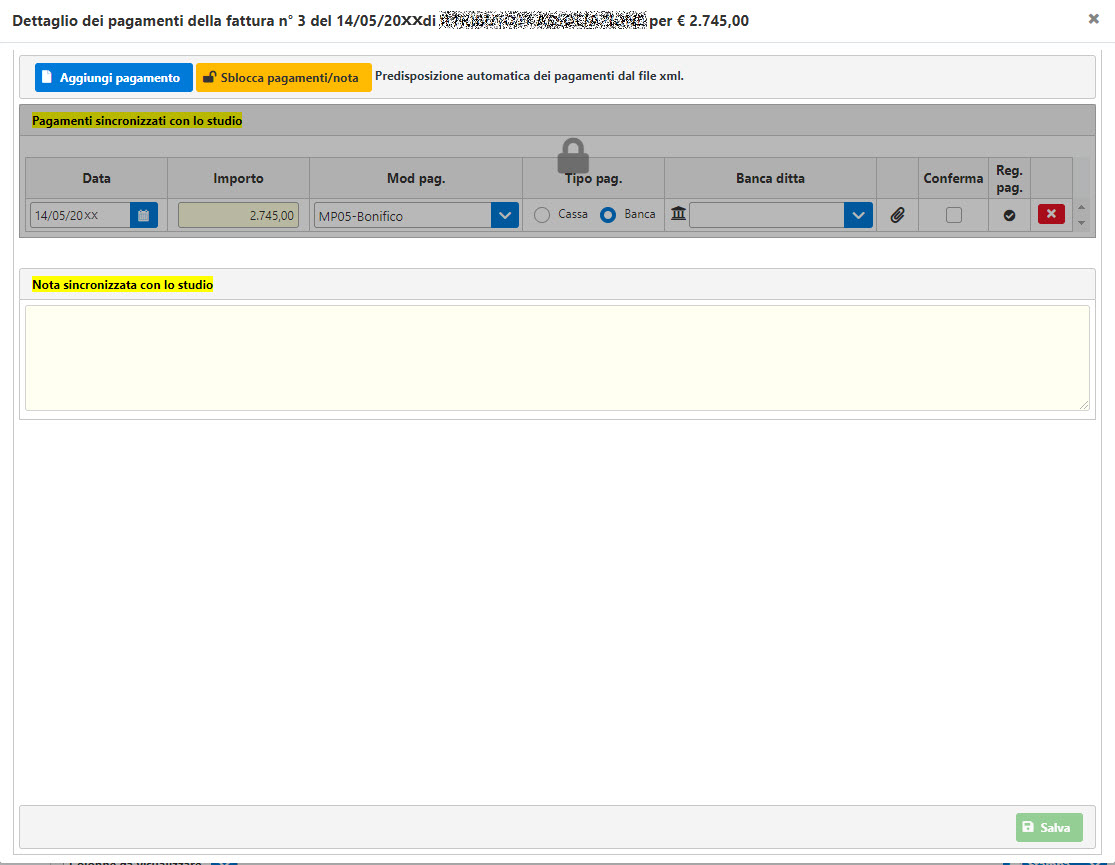Click the Conferma column header
The width and height of the screenshot is (1115, 865).
pos(953,179)
